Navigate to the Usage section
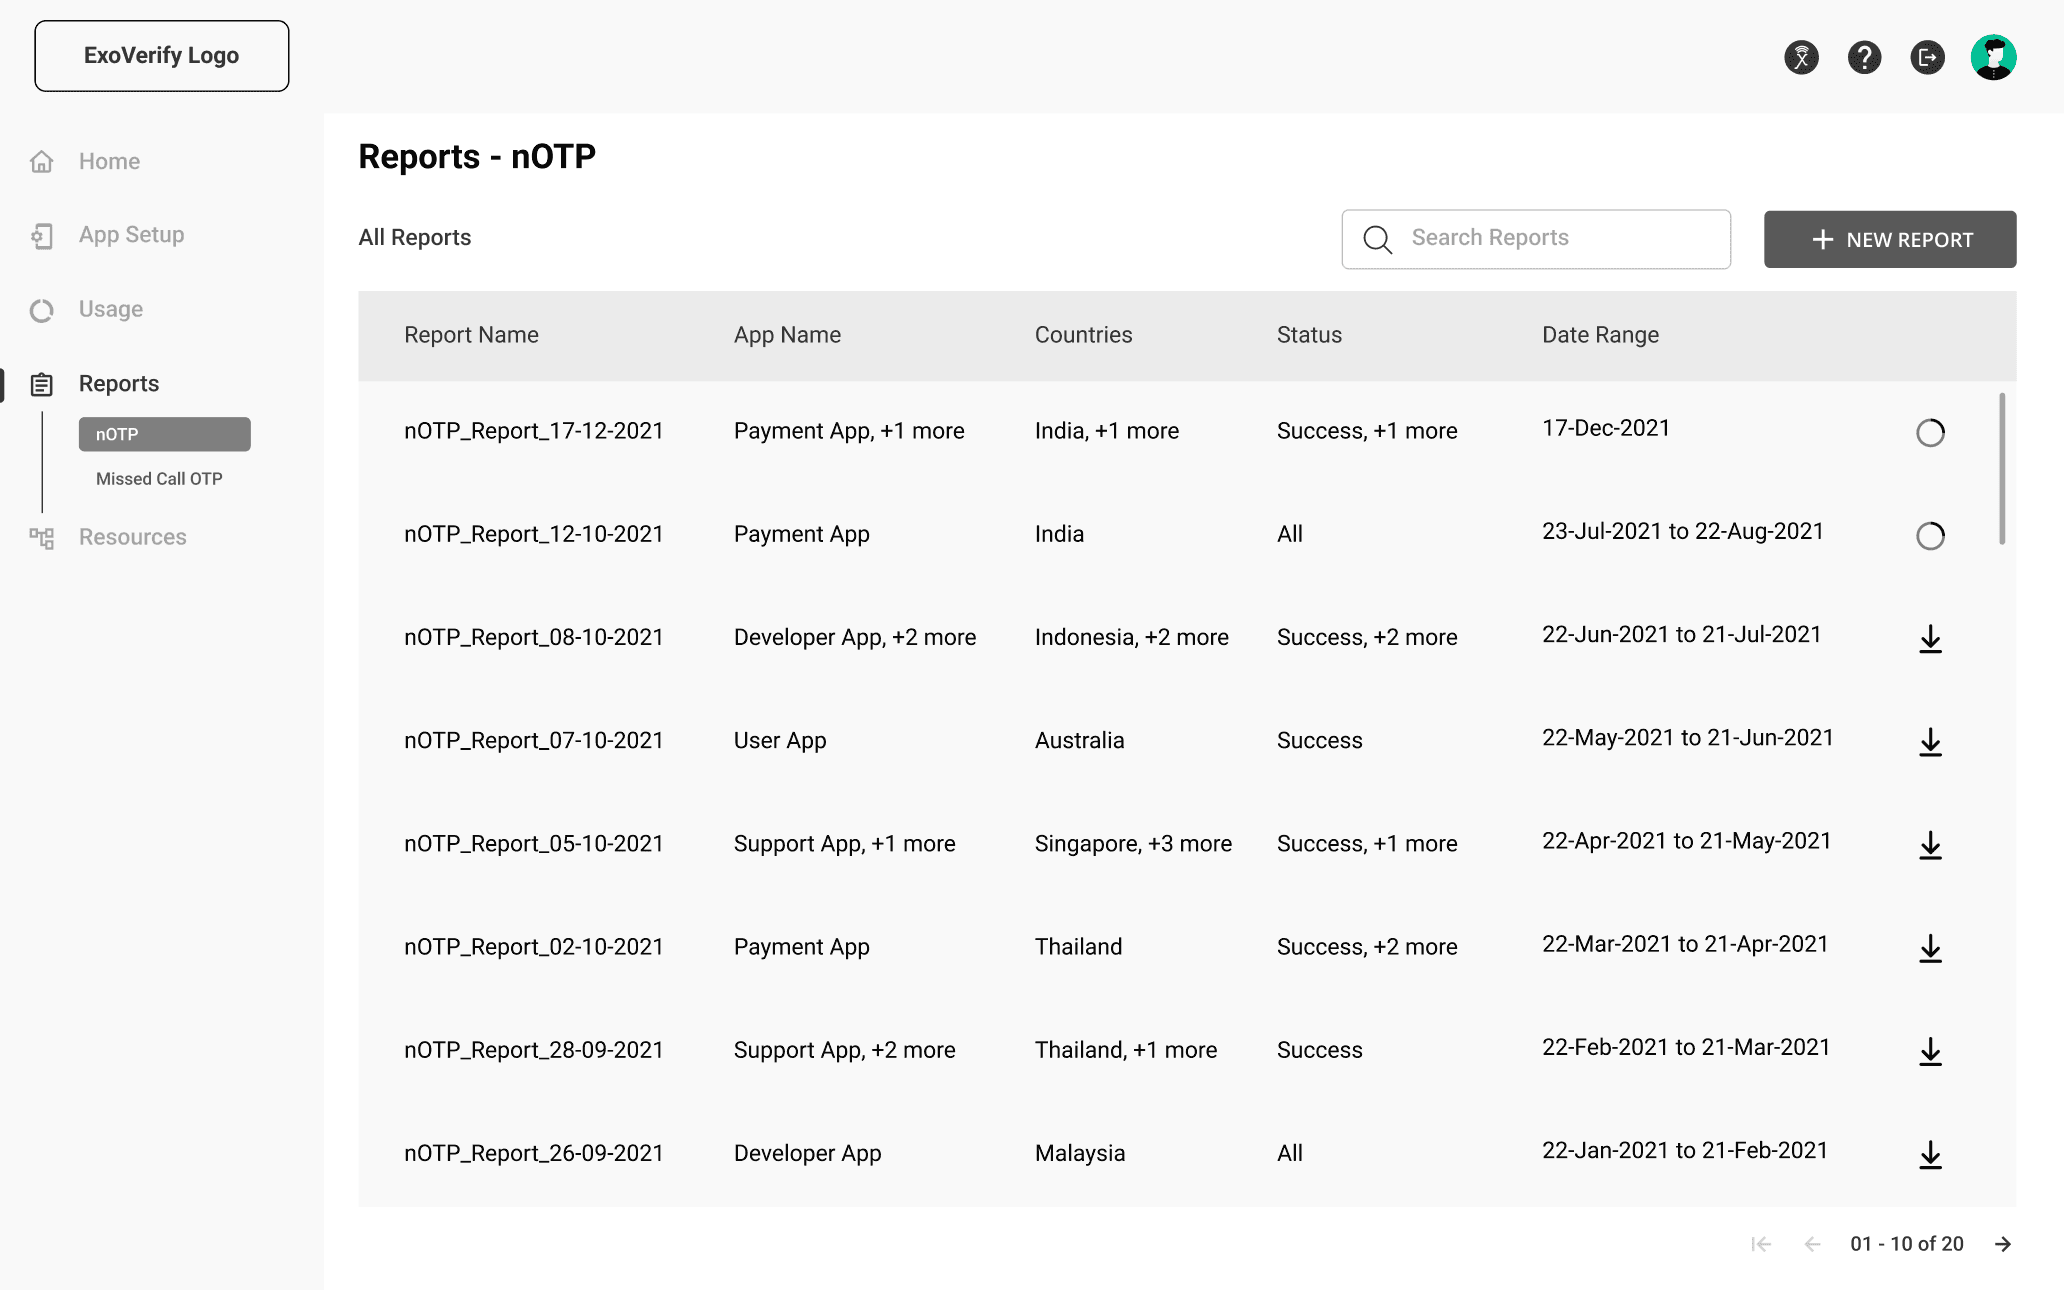This screenshot has height=1290, width=2064. [x=110, y=309]
